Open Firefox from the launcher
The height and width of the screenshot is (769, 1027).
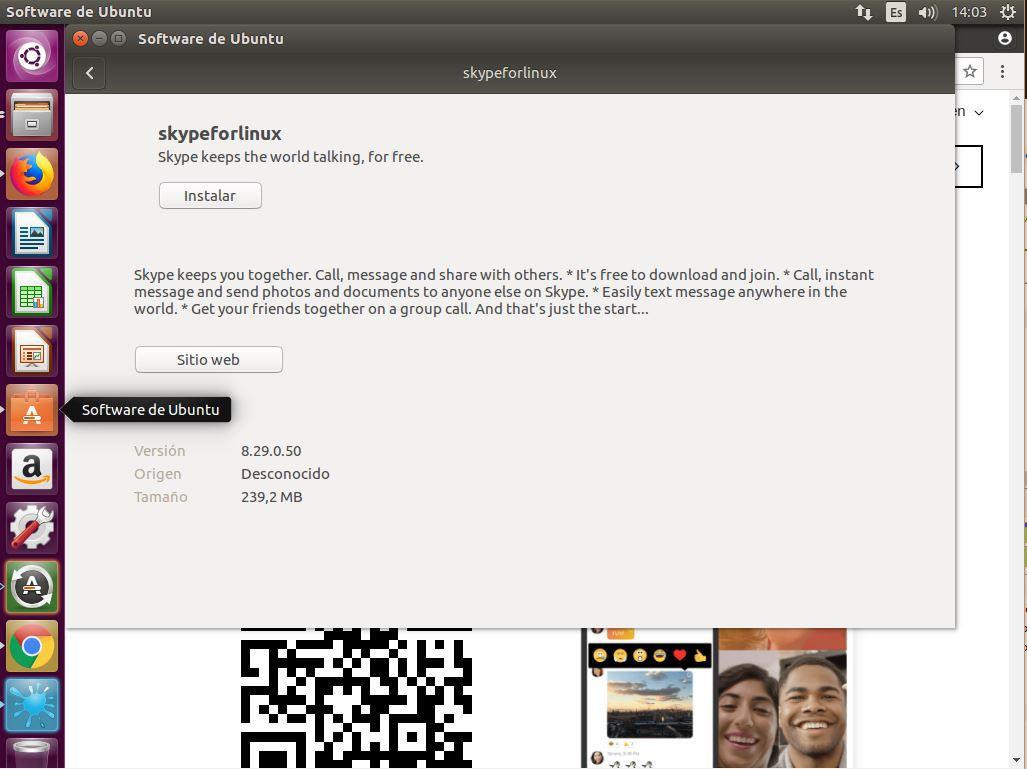click(32, 174)
